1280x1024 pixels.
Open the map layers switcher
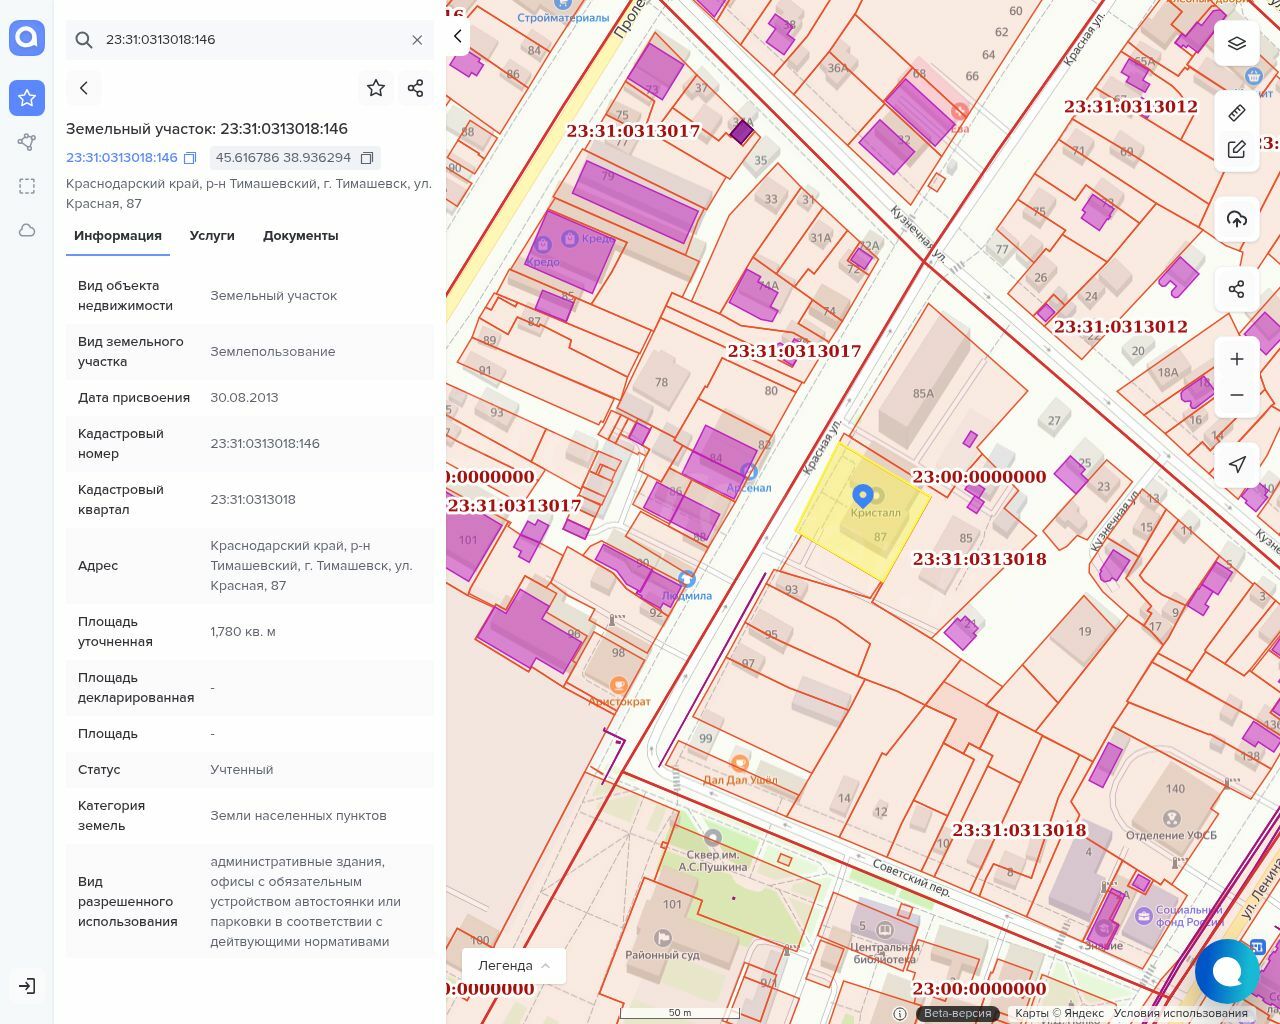tap(1236, 43)
